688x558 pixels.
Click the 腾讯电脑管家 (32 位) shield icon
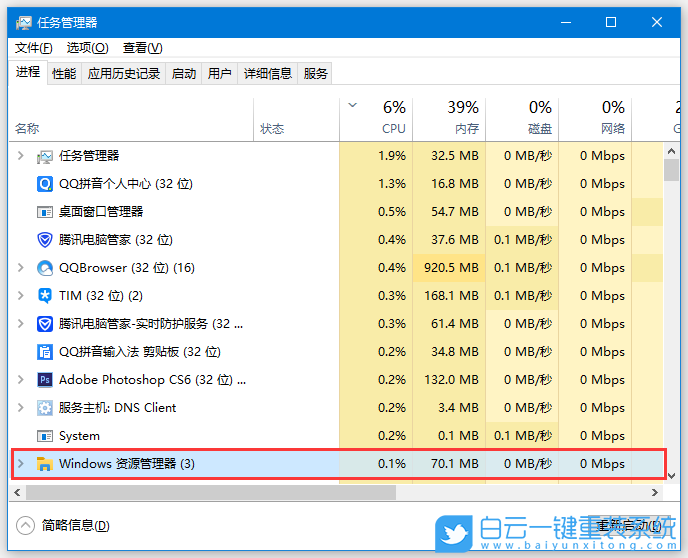(x=45, y=240)
